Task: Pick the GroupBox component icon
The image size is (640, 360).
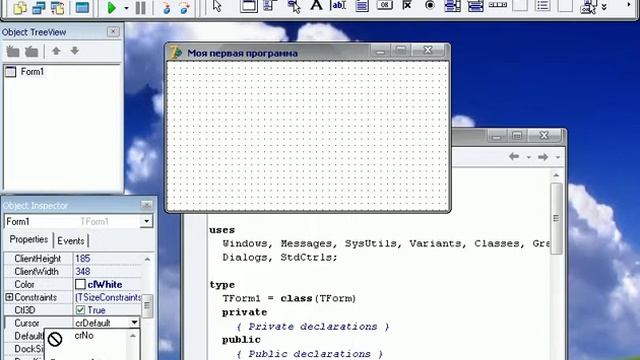Action: 520,5
